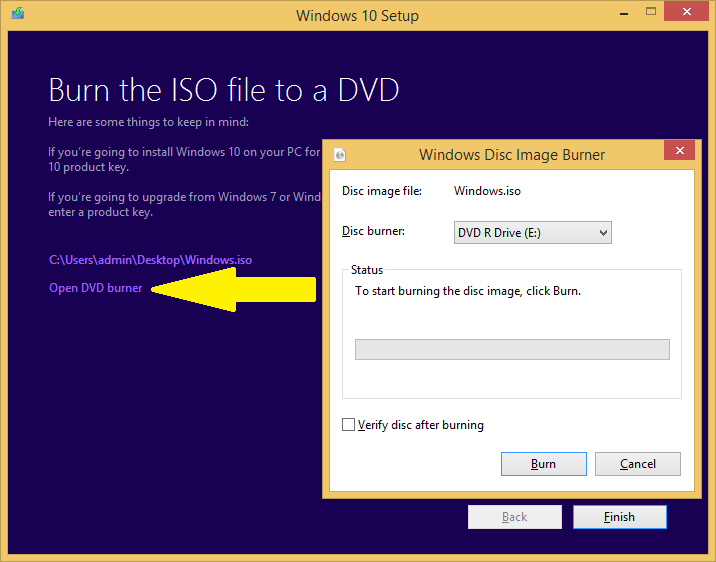The image size is (716, 562).
Task: Open the Windows.iso file path link
Action: (x=150, y=260)
